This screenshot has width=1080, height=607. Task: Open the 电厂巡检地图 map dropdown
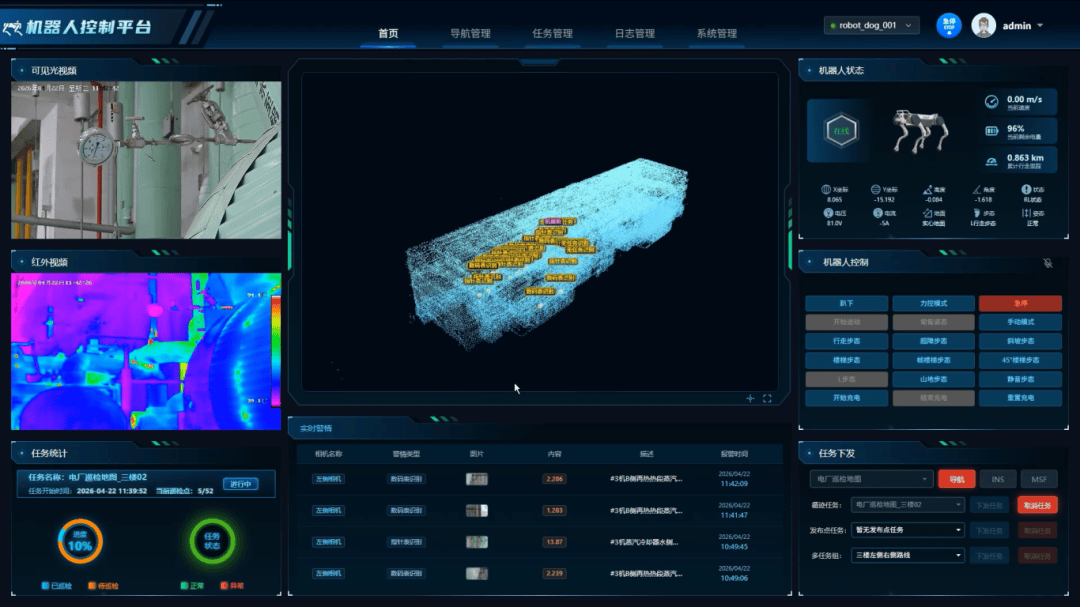(871, 479)
